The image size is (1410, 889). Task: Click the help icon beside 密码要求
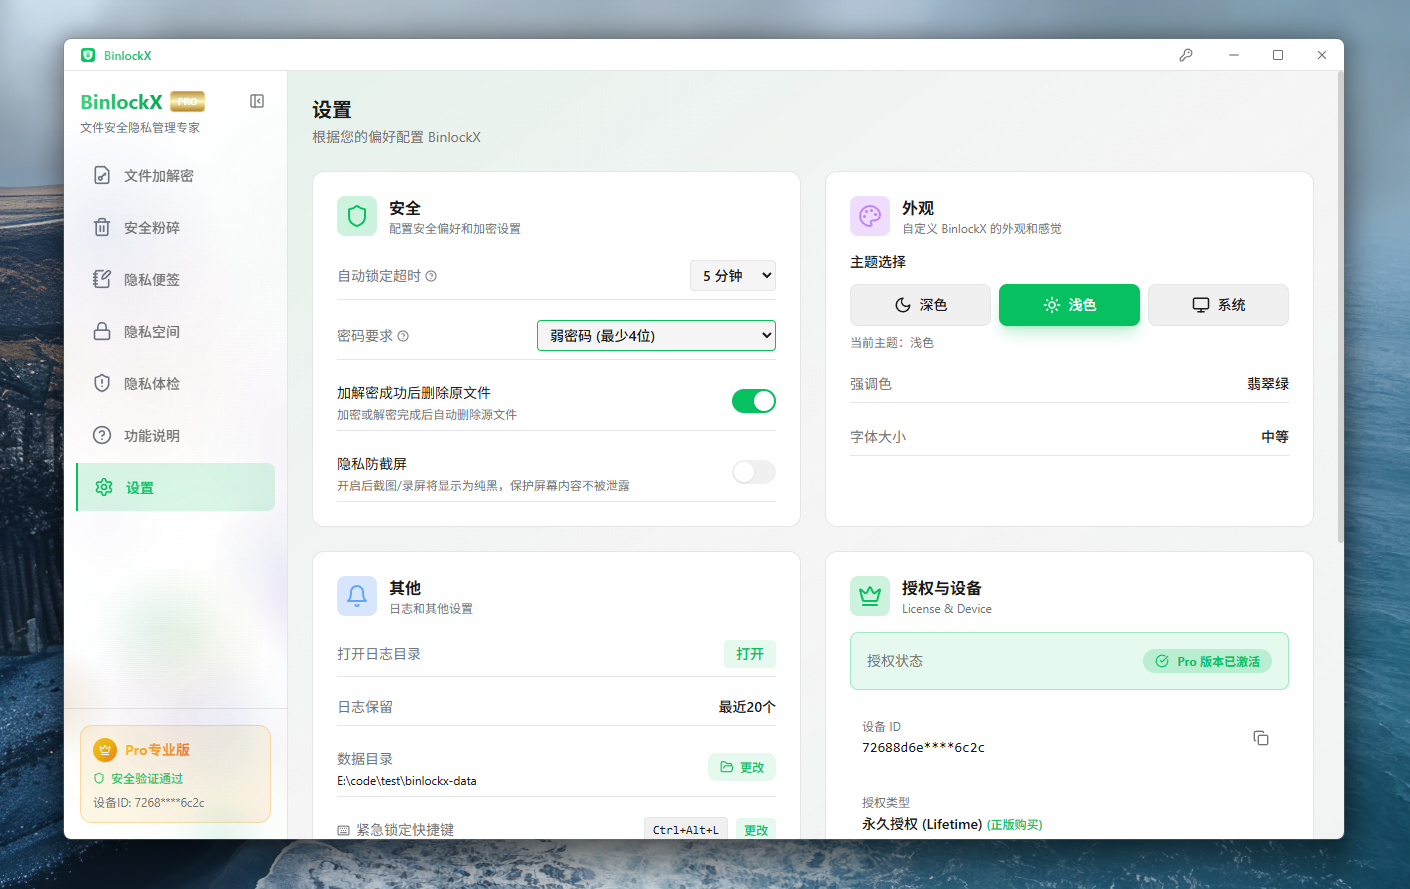click(403, 336)
